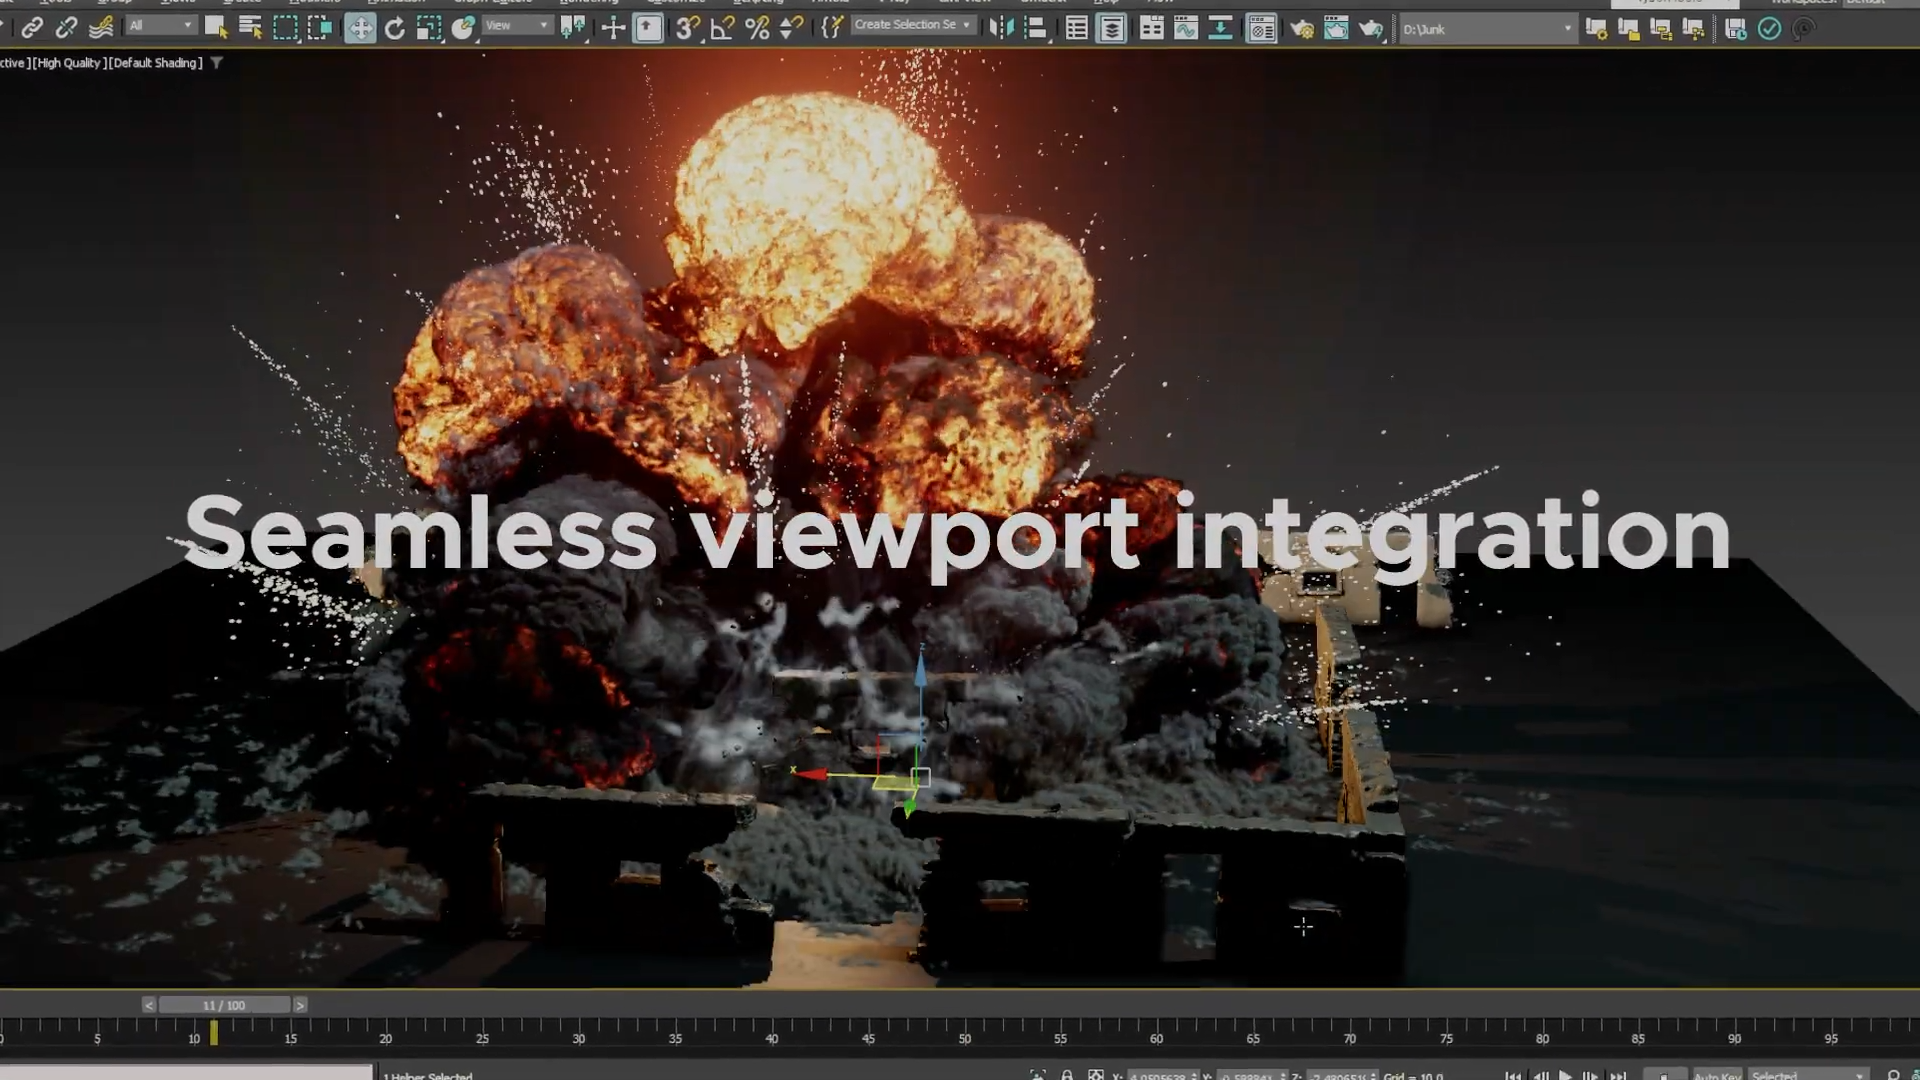Click the Mirror tool icon
1920x1080 pixels.
(x=1001, y=28)
